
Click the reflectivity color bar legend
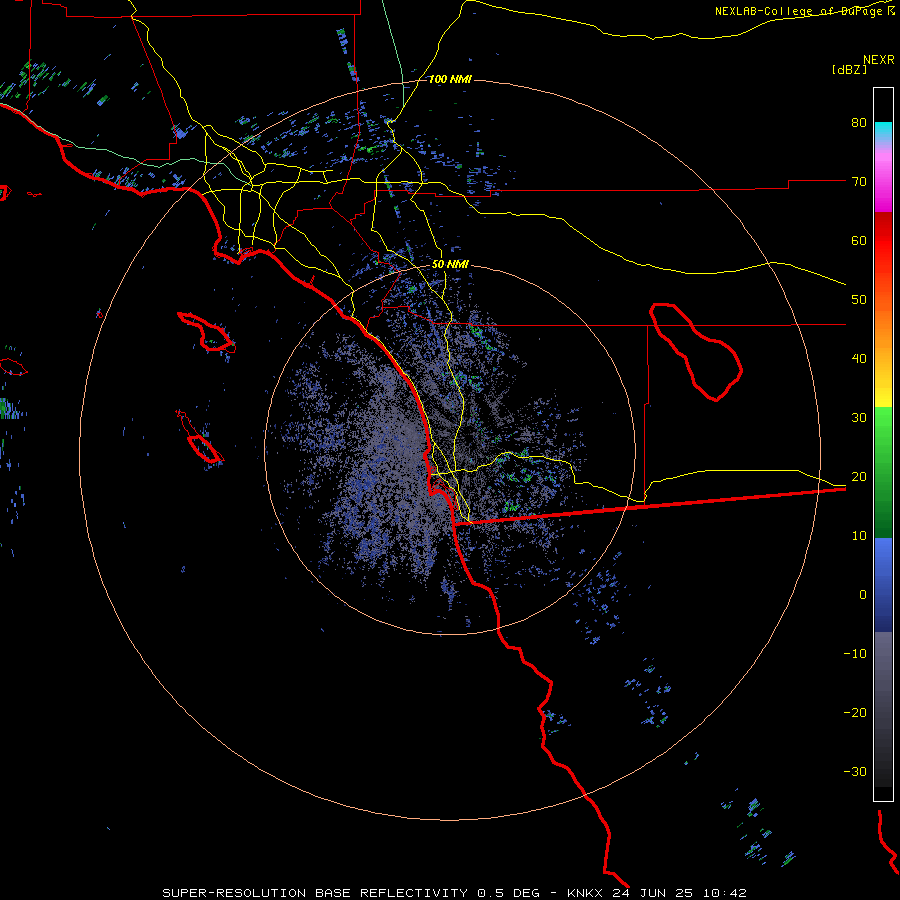coord(883,444)
